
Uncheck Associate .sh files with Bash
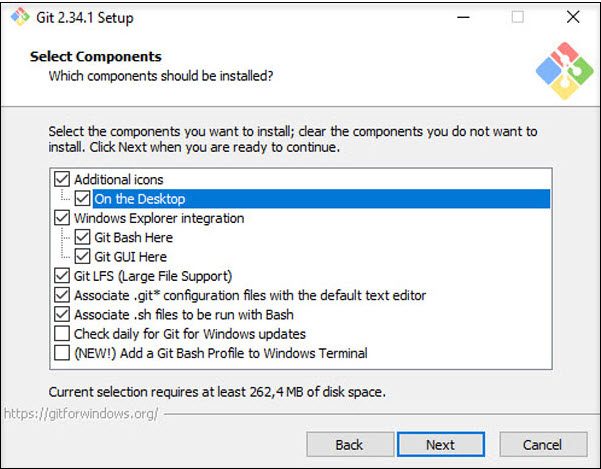[63, 314]
